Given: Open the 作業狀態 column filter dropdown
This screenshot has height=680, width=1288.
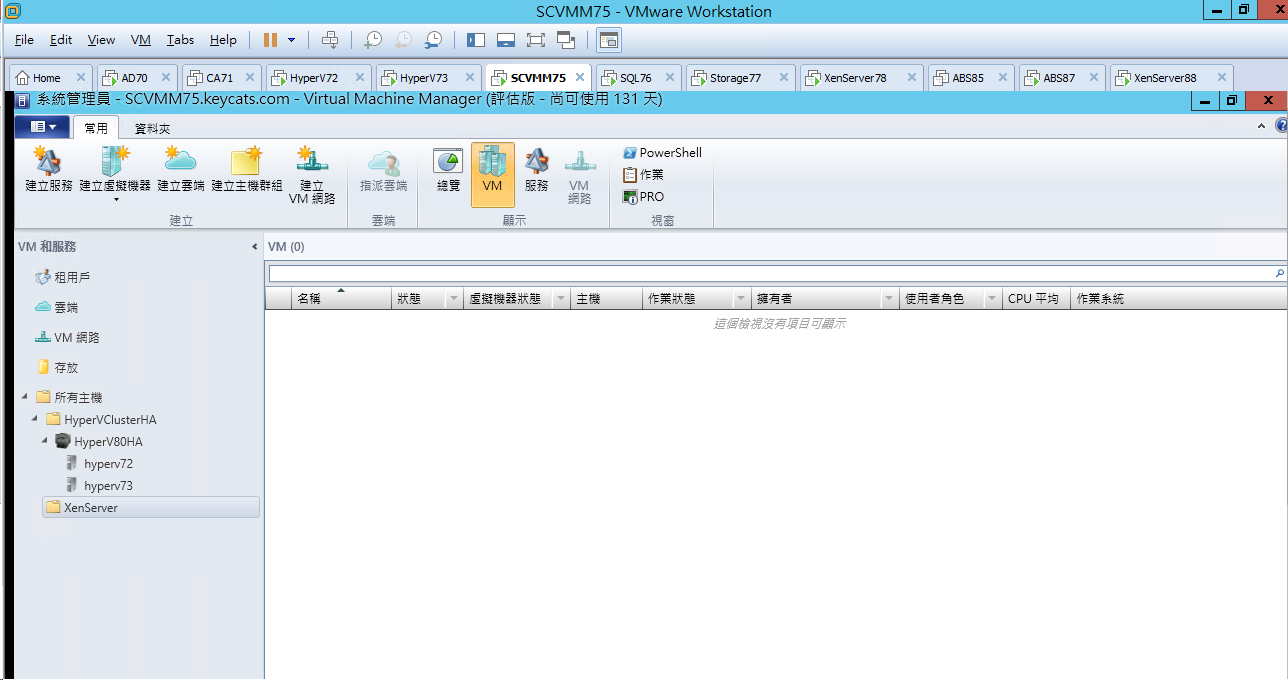Looking at the screenshot, I should click(x=741, y=299).
